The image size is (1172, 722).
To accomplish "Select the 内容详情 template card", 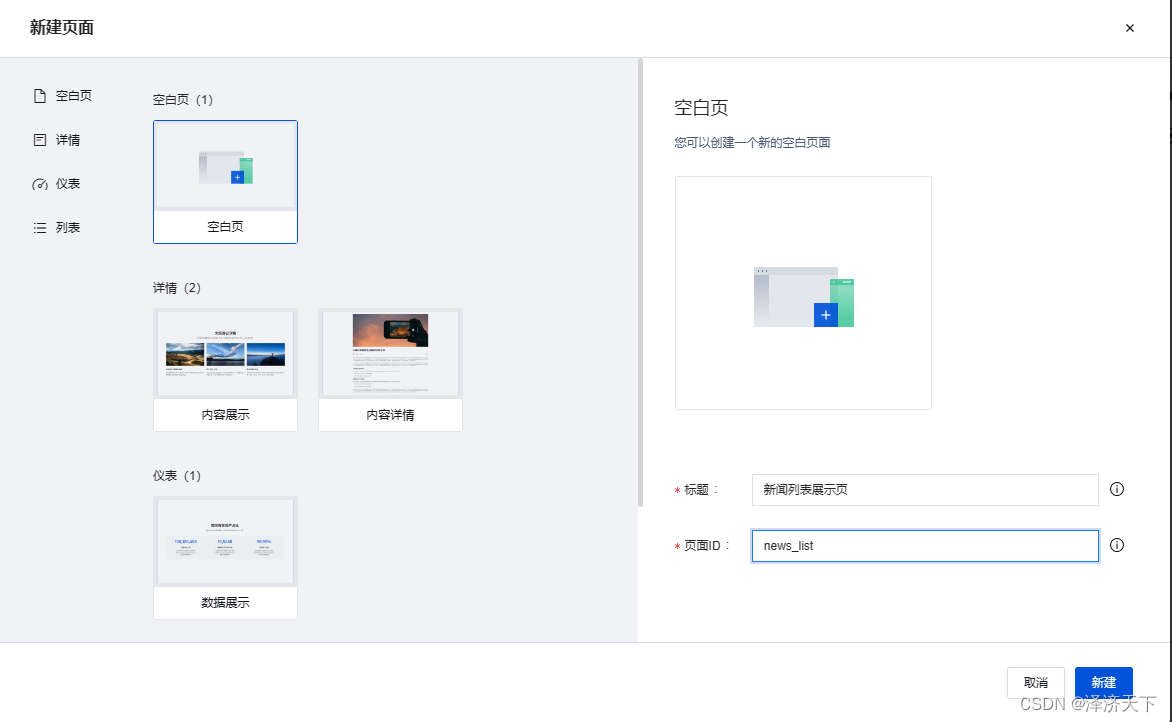I will 390,370.
